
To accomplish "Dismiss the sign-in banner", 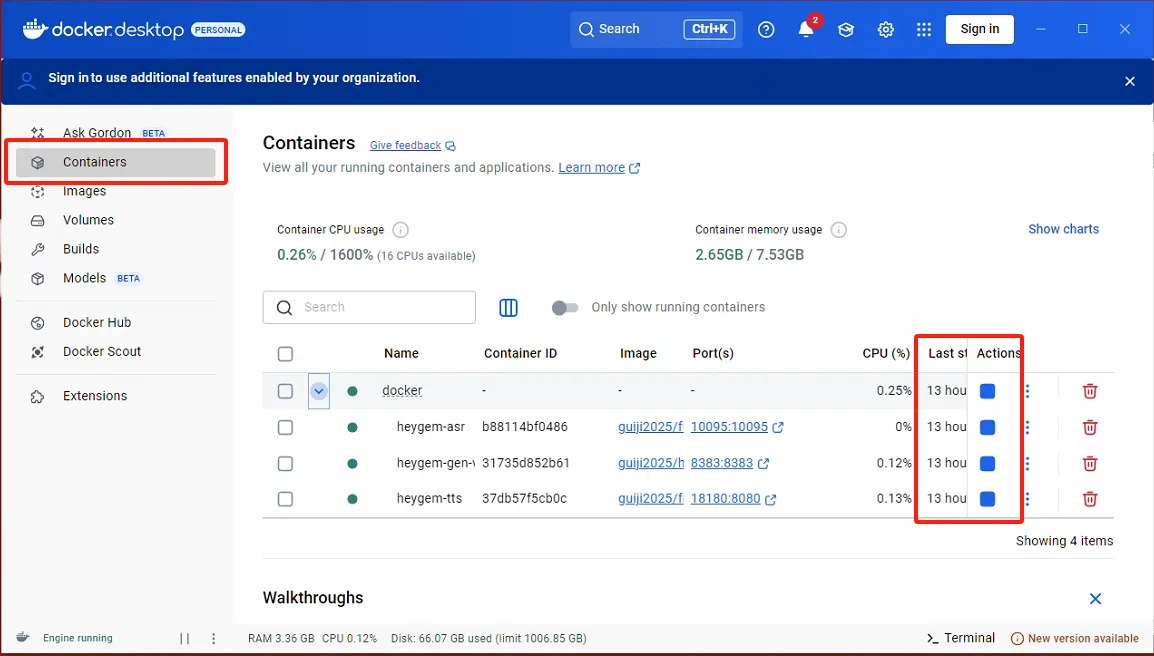I will click(1130, 81).
